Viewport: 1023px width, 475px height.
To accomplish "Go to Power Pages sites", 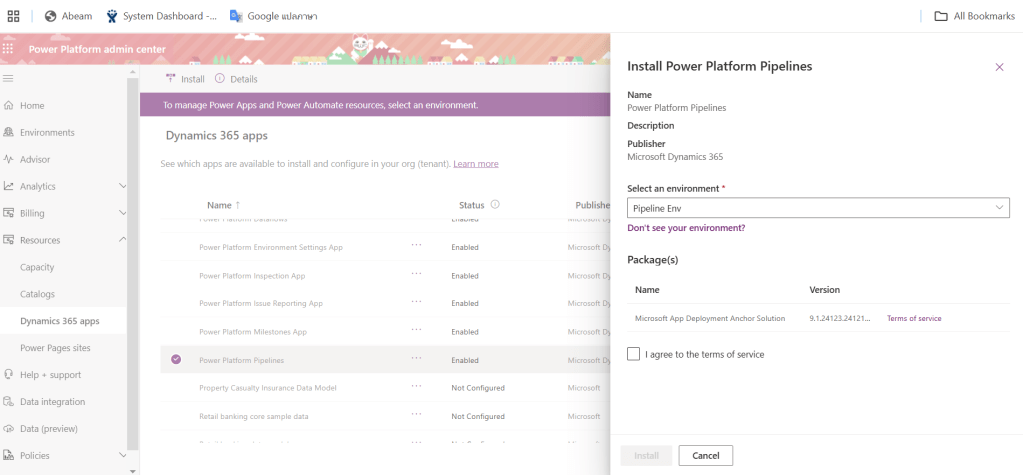I will point(55,348).
